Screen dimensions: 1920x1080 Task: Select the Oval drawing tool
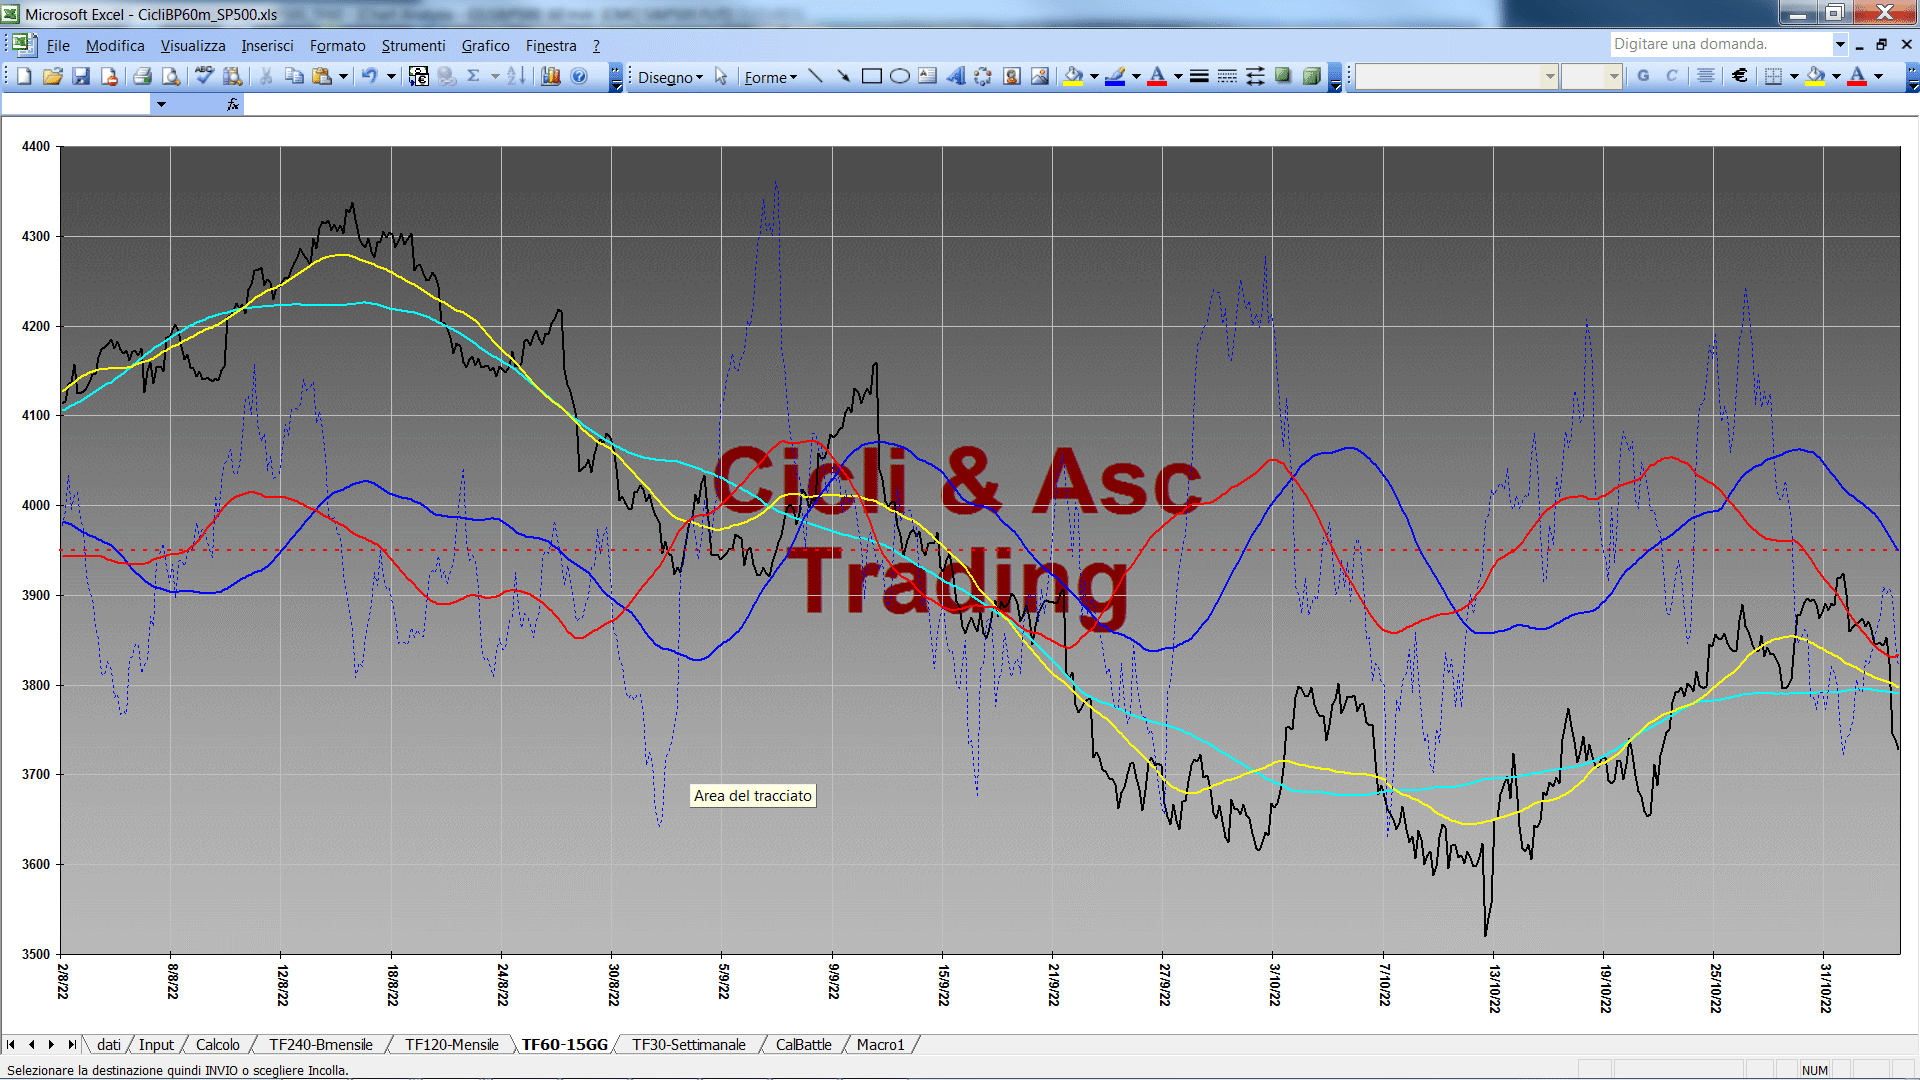coord(899,76)
